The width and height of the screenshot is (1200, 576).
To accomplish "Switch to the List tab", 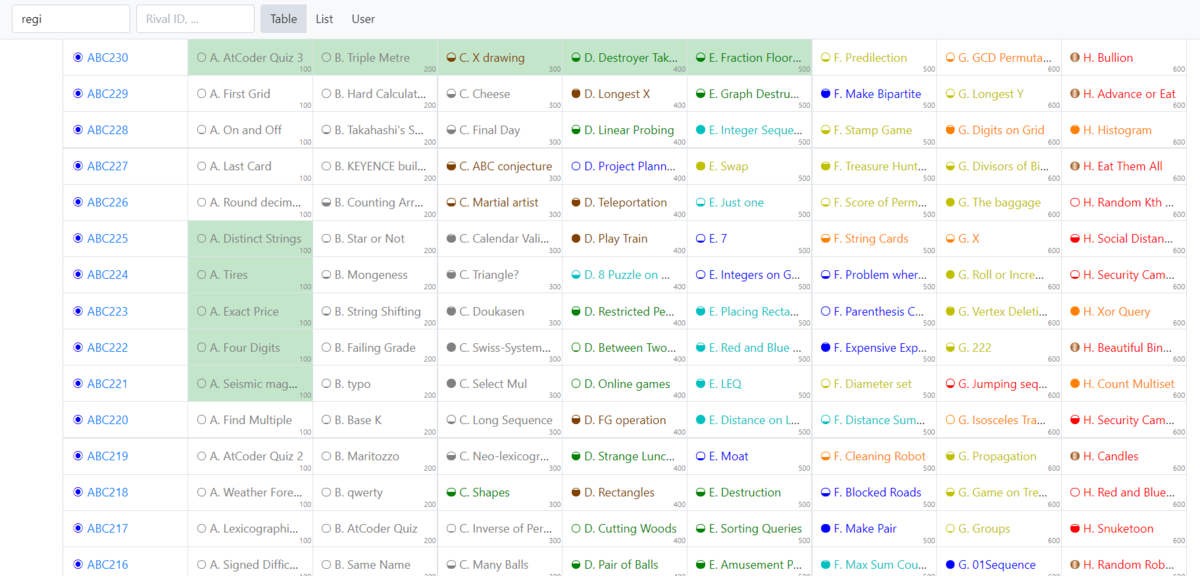I will (324, 19).
